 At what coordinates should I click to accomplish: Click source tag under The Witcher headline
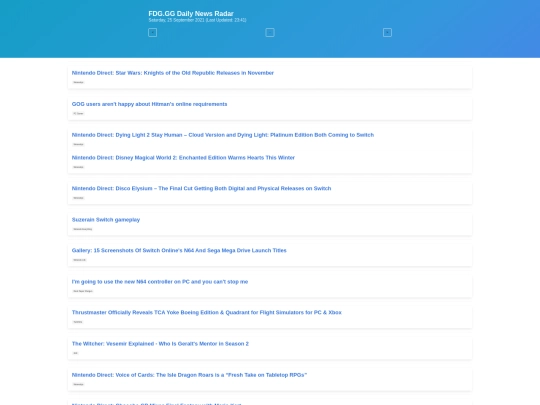75,353
